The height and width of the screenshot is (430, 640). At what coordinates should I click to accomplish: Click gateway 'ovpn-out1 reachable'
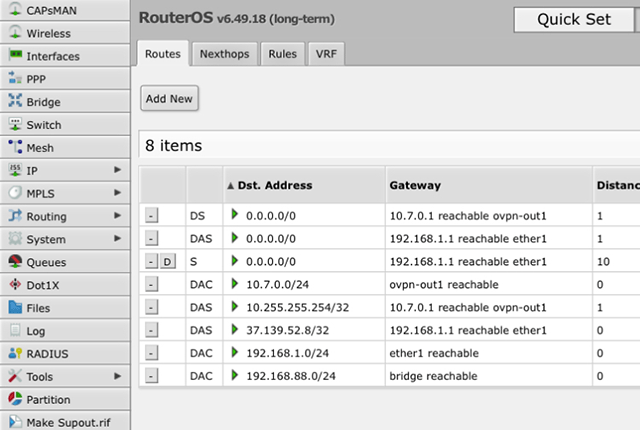tap(444, 284)
